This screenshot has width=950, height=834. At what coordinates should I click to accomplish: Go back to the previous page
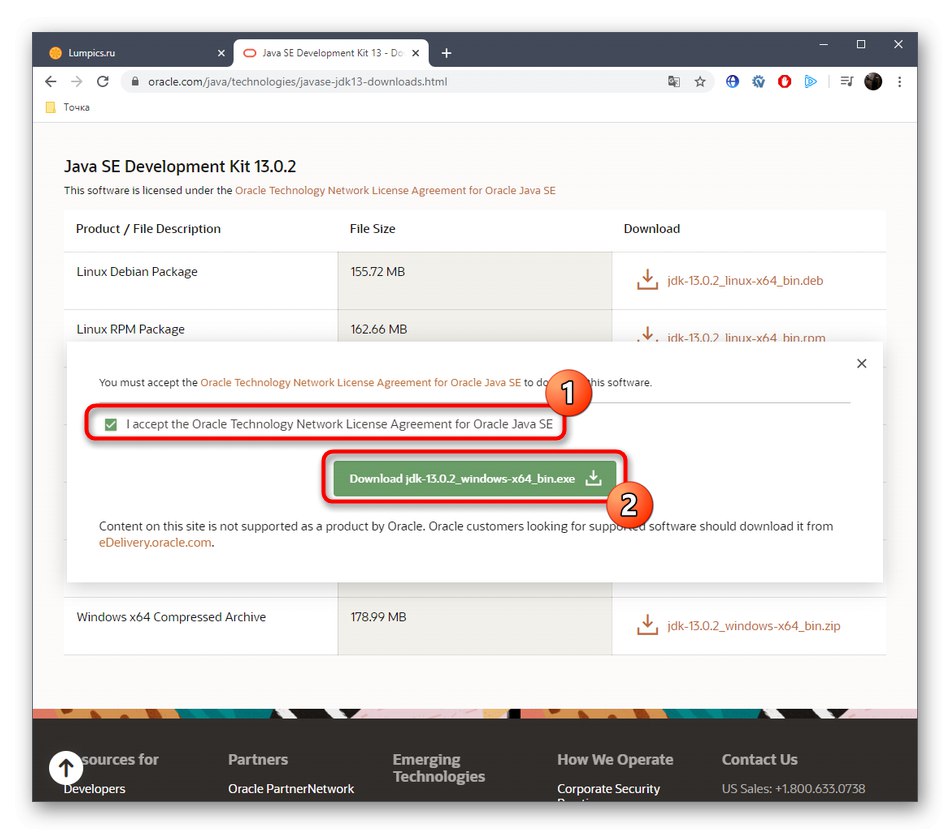click(x=51, y=82)
